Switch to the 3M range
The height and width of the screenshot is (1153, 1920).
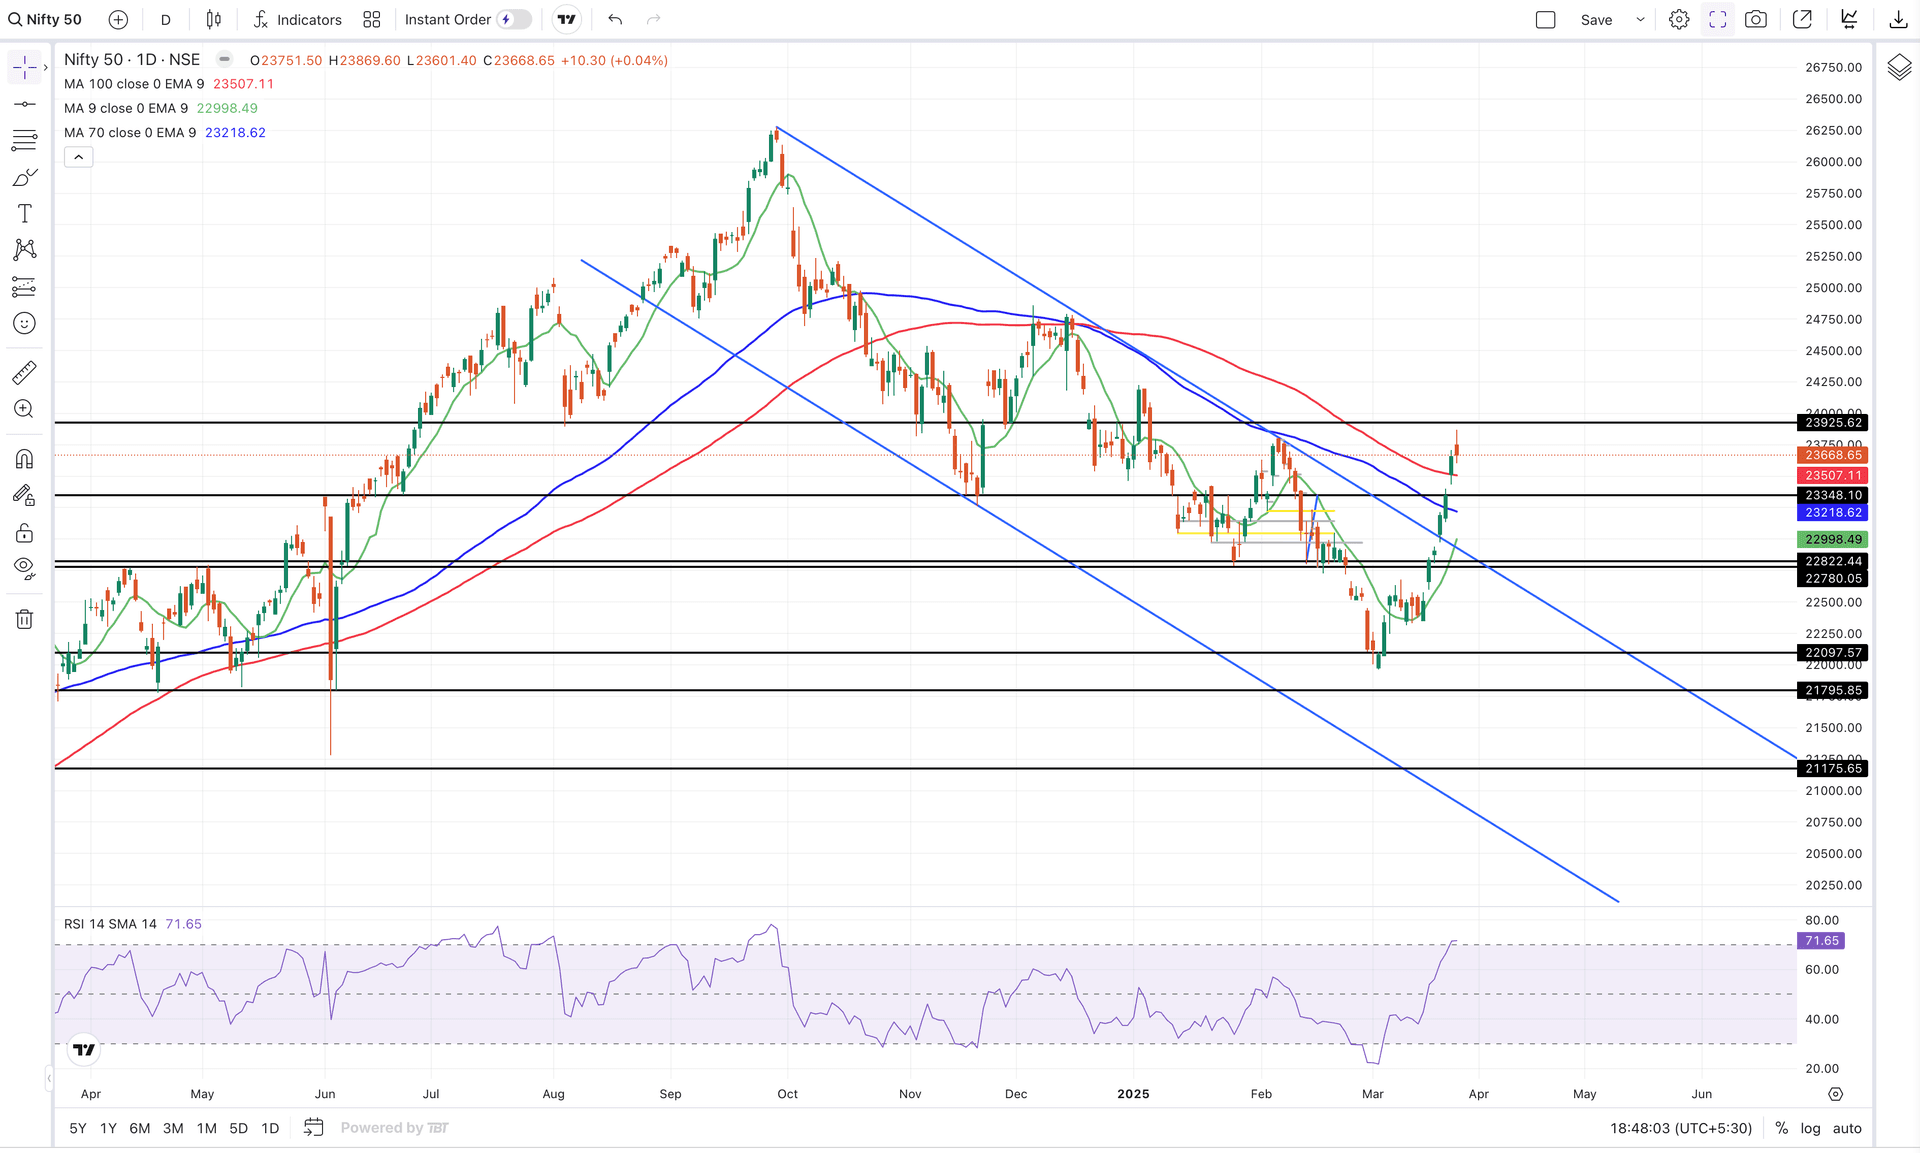pos(173,1128)
